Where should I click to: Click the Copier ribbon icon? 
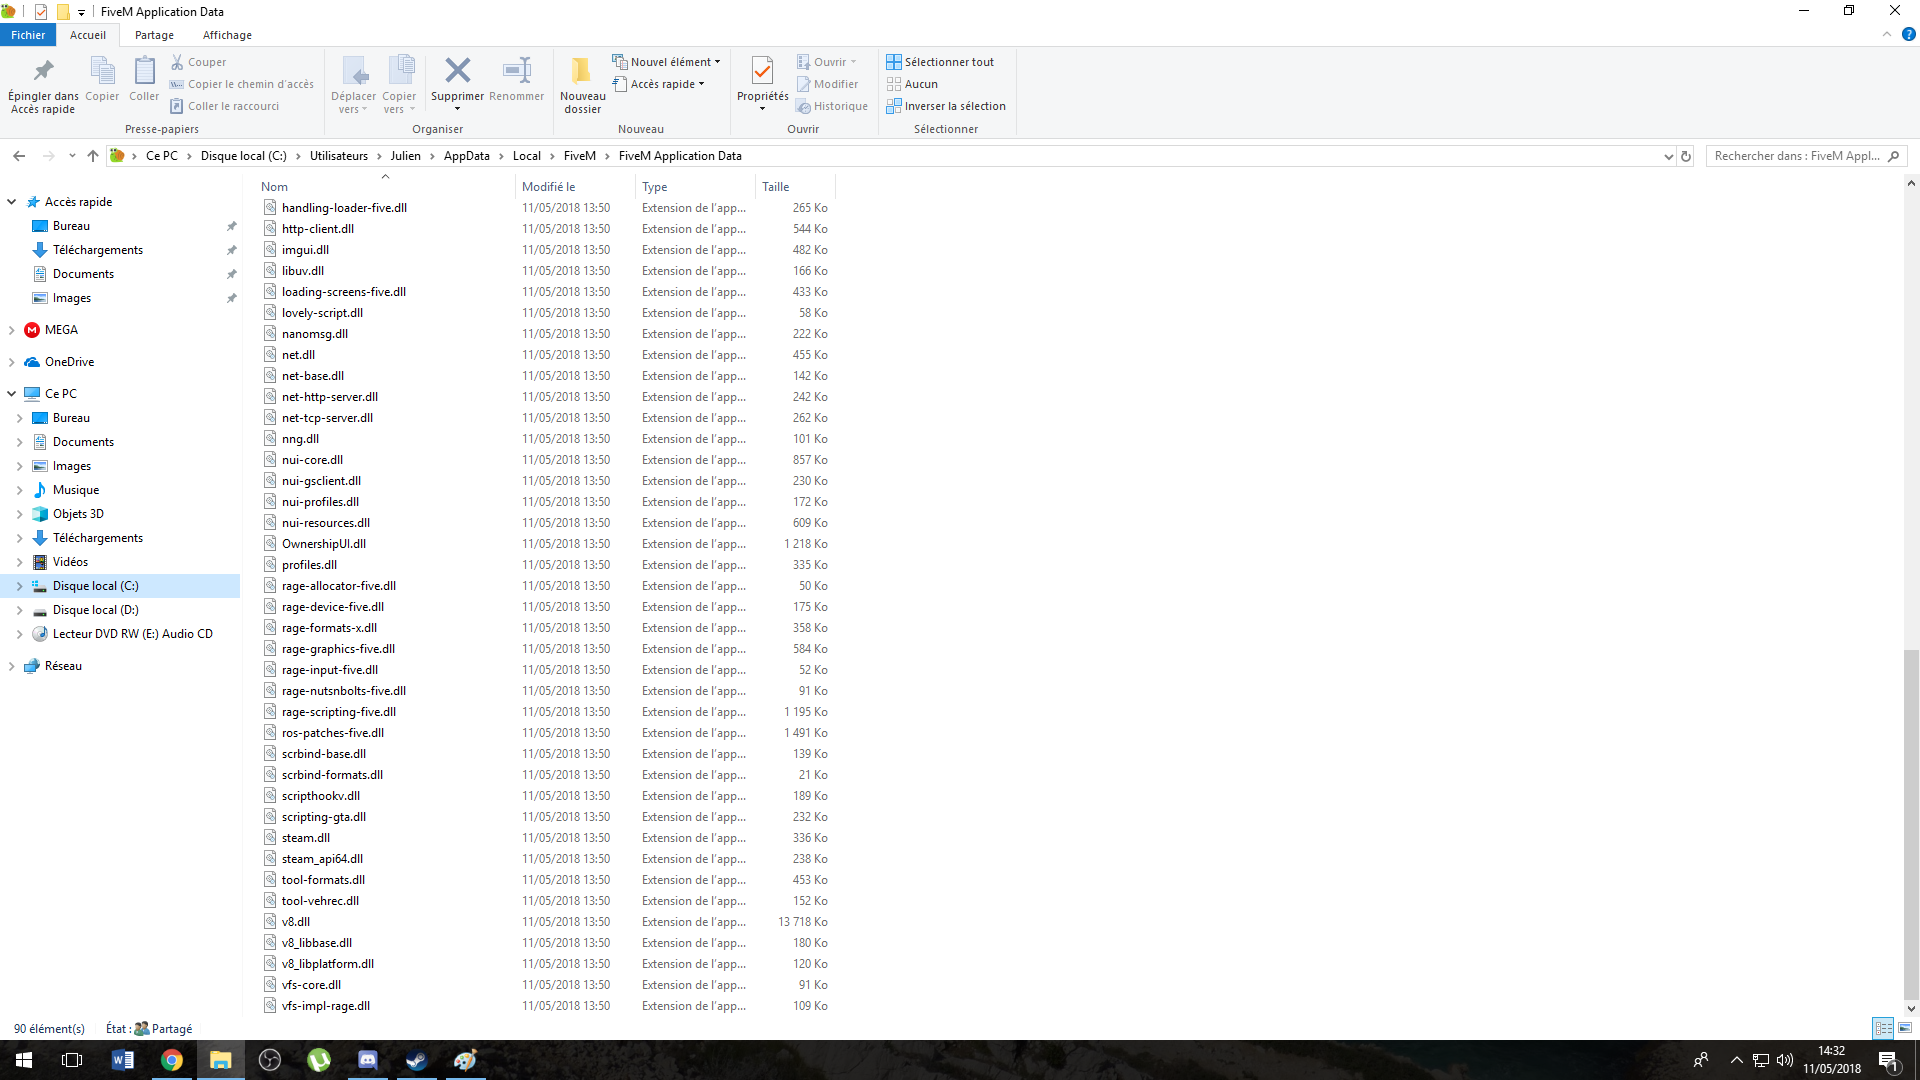coord(102,79)
